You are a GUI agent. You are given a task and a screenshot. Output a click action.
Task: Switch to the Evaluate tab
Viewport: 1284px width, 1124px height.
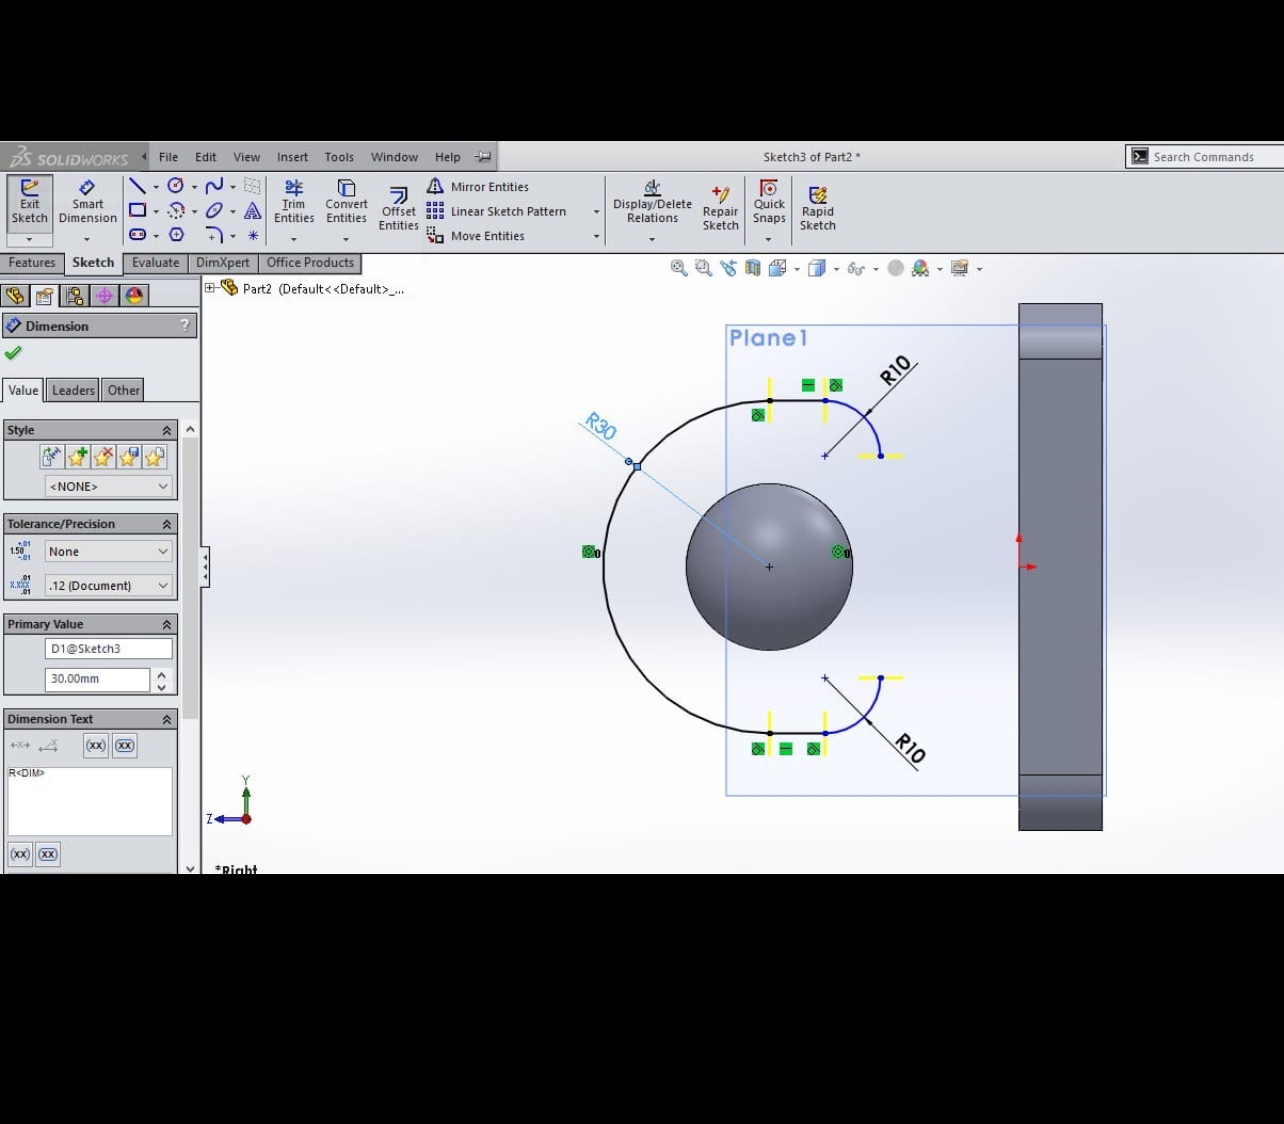156,263
